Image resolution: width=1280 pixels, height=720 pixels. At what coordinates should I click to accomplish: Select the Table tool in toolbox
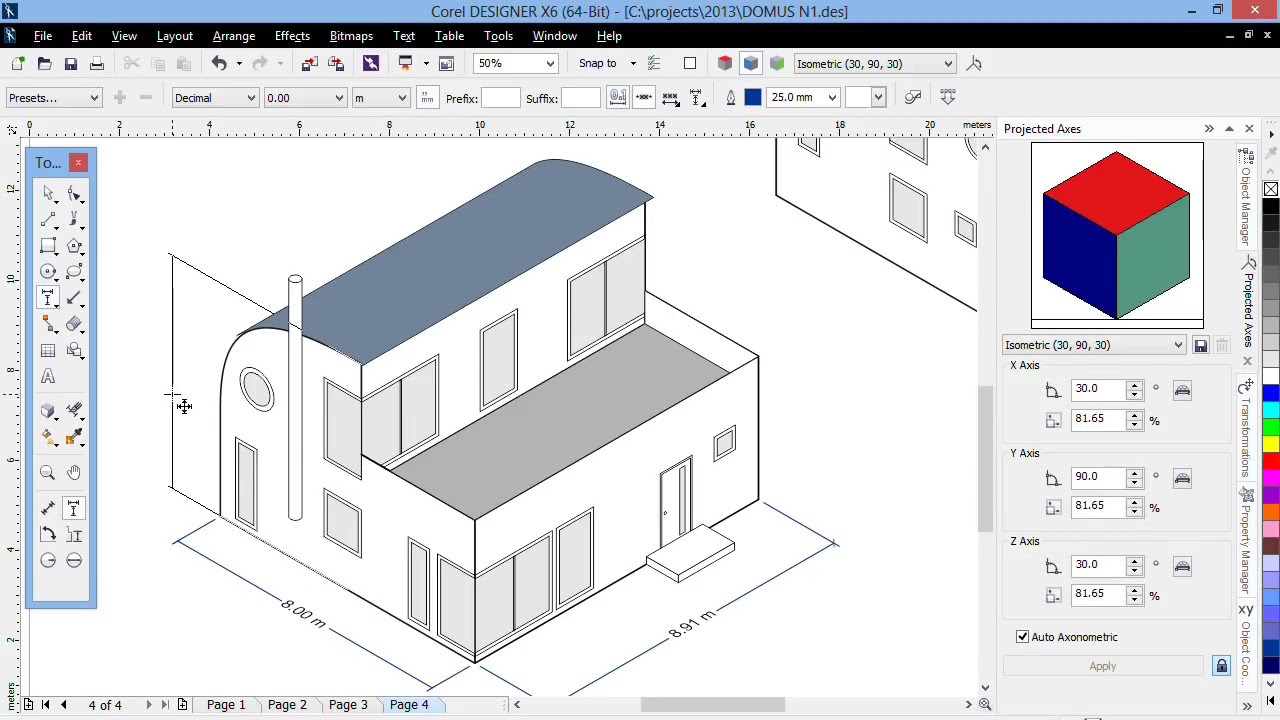(48, 350)
